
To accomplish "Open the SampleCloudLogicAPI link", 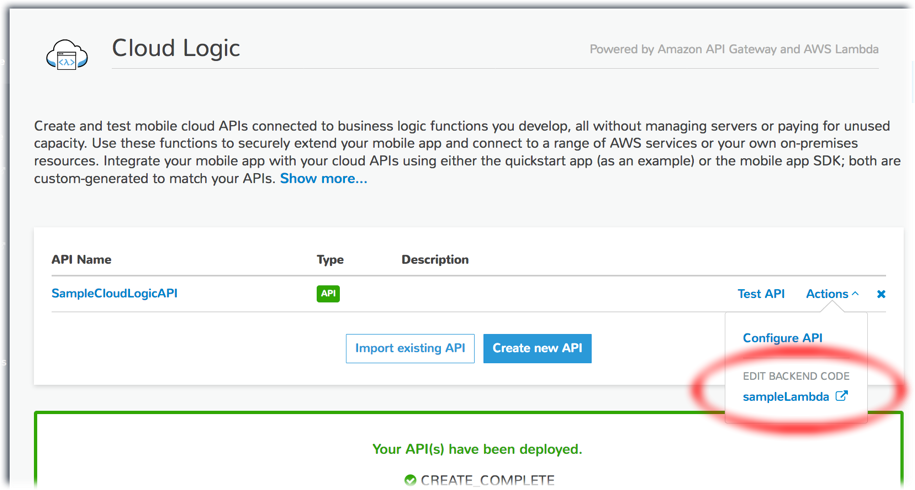I will coord(114,293).
